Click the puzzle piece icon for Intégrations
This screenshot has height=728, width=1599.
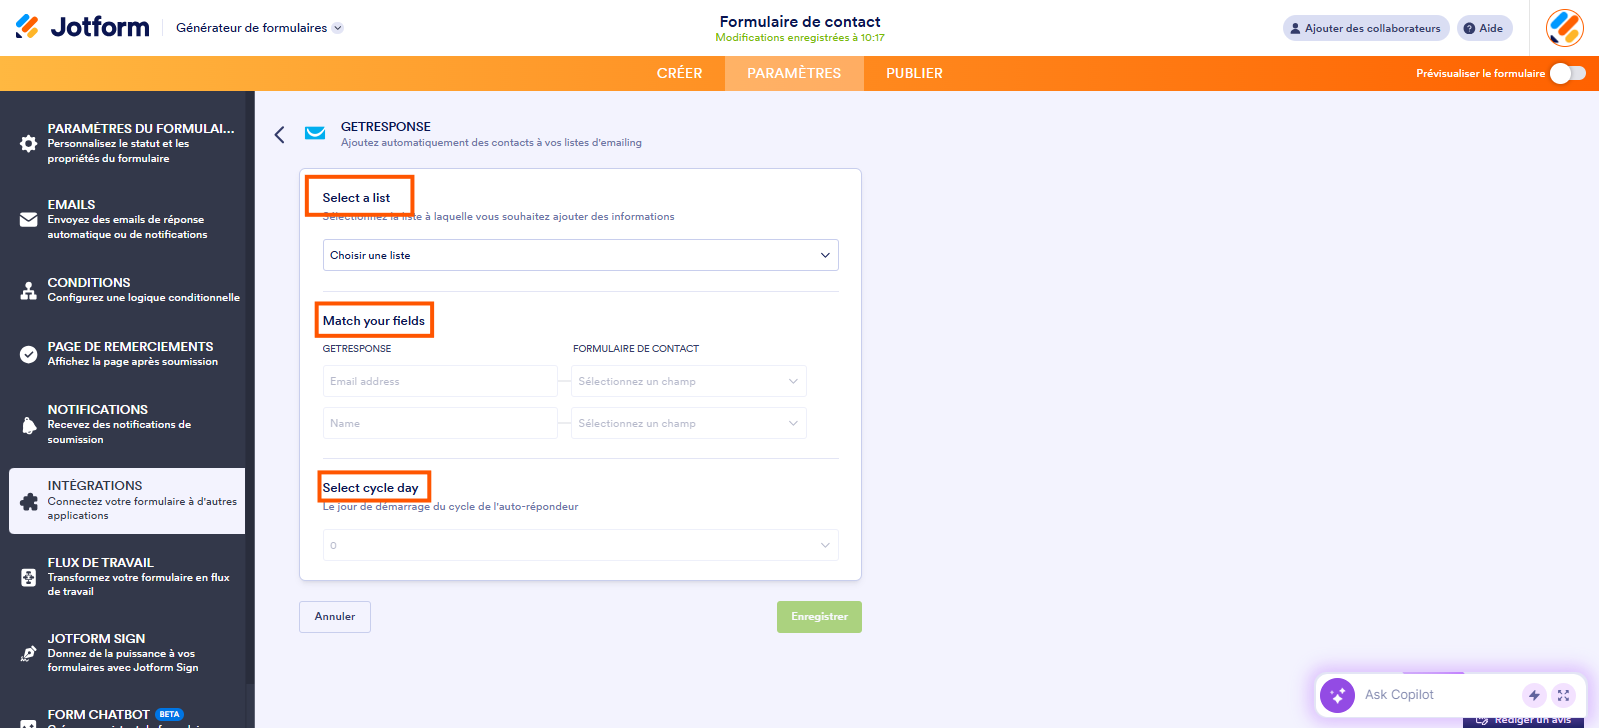coord(29,501)
